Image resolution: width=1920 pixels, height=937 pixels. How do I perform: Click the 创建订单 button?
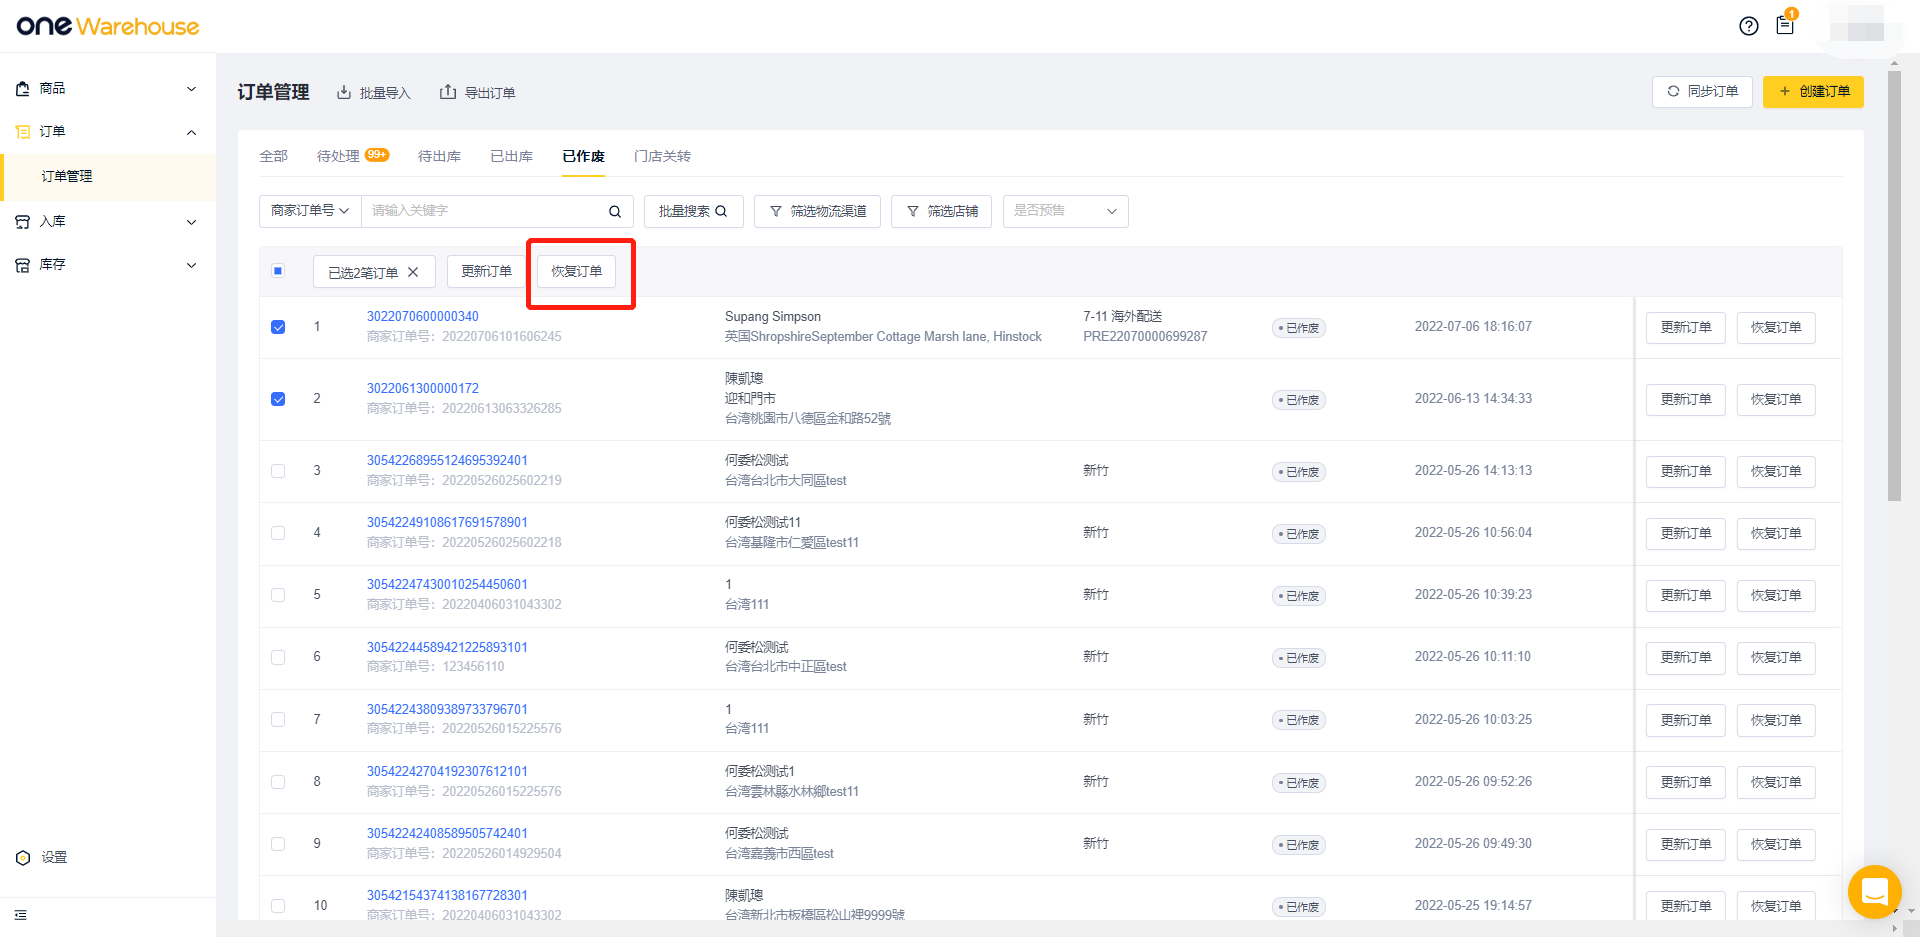click(x=1813, y=91)
